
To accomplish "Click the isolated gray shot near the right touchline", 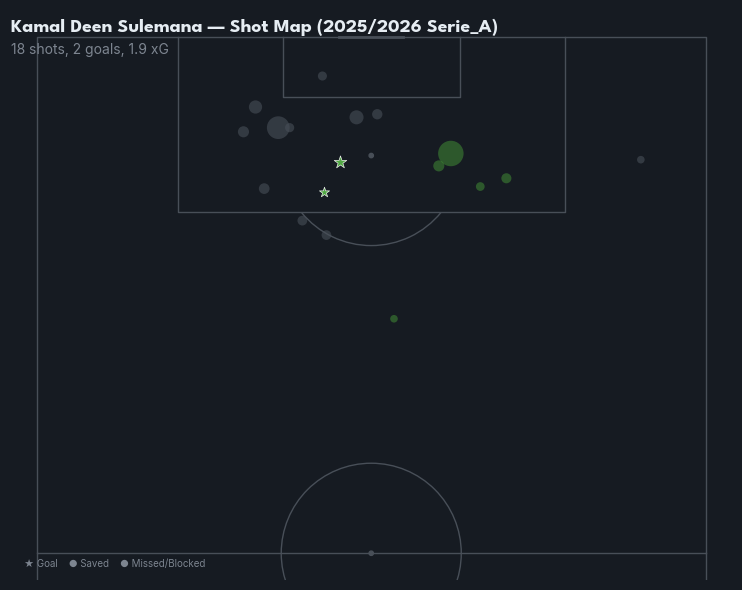I will (641, 159).
